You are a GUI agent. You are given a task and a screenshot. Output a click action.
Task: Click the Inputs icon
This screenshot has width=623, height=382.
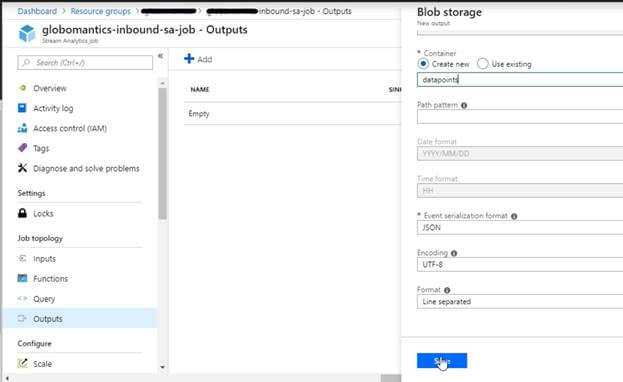pyautogui.click(x=22, y=258)
